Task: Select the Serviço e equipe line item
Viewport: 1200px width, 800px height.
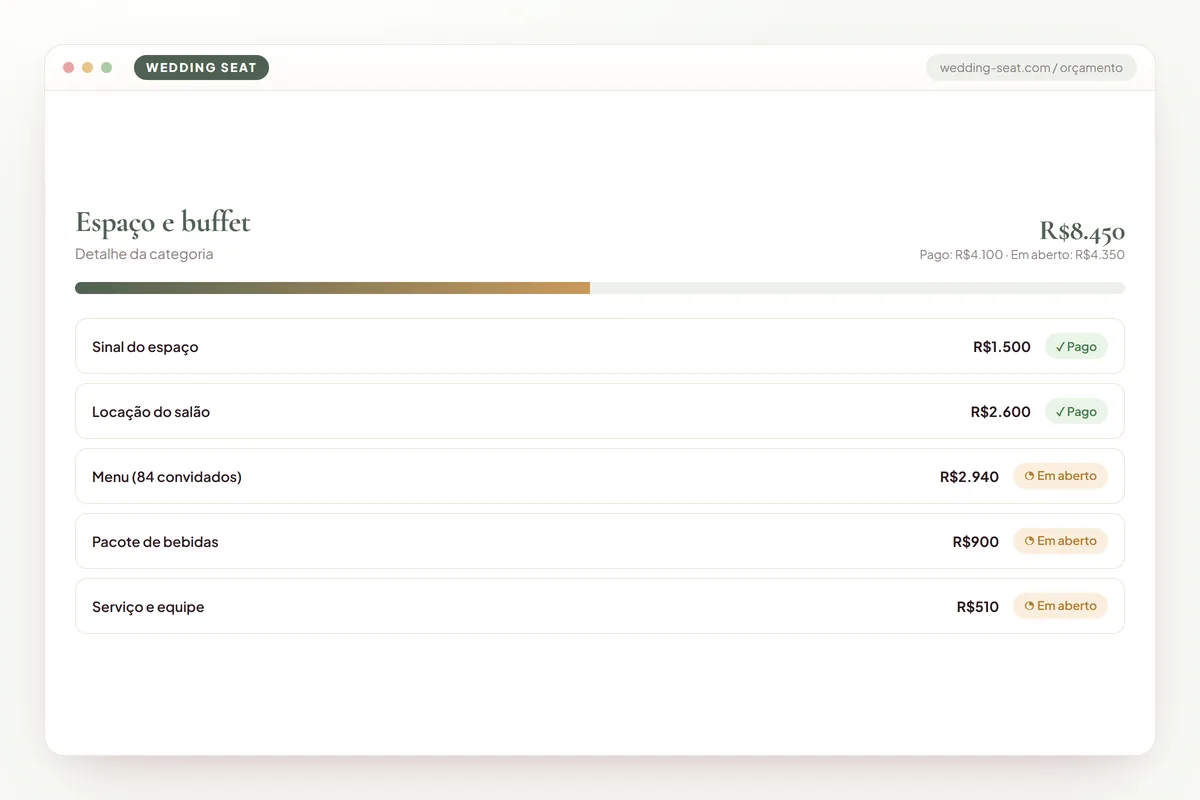Action: click(x=600, y=606)
